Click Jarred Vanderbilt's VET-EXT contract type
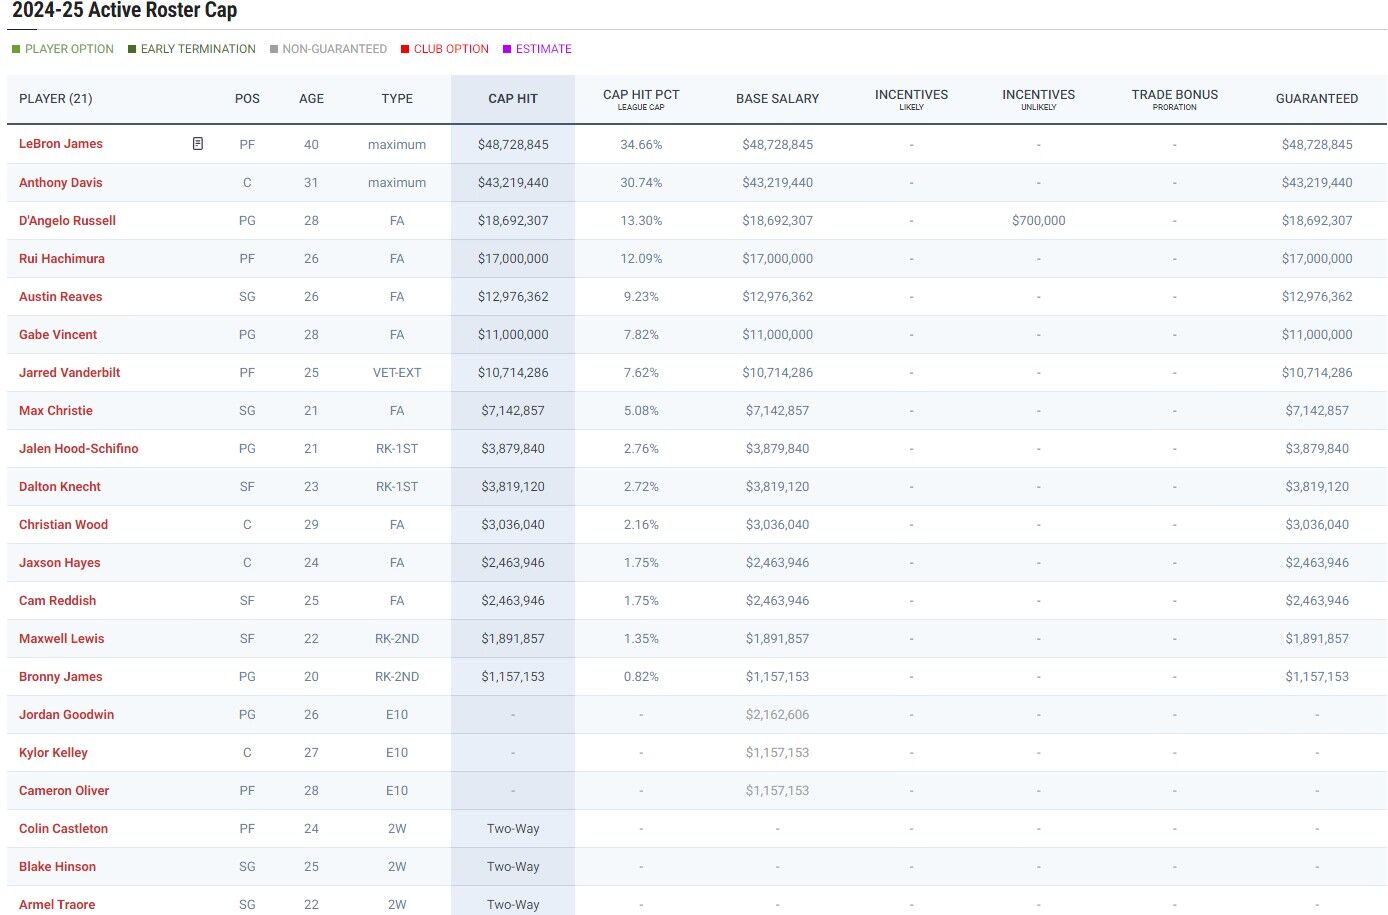This screenshot has width=1388, height=915. click(397, 373)
